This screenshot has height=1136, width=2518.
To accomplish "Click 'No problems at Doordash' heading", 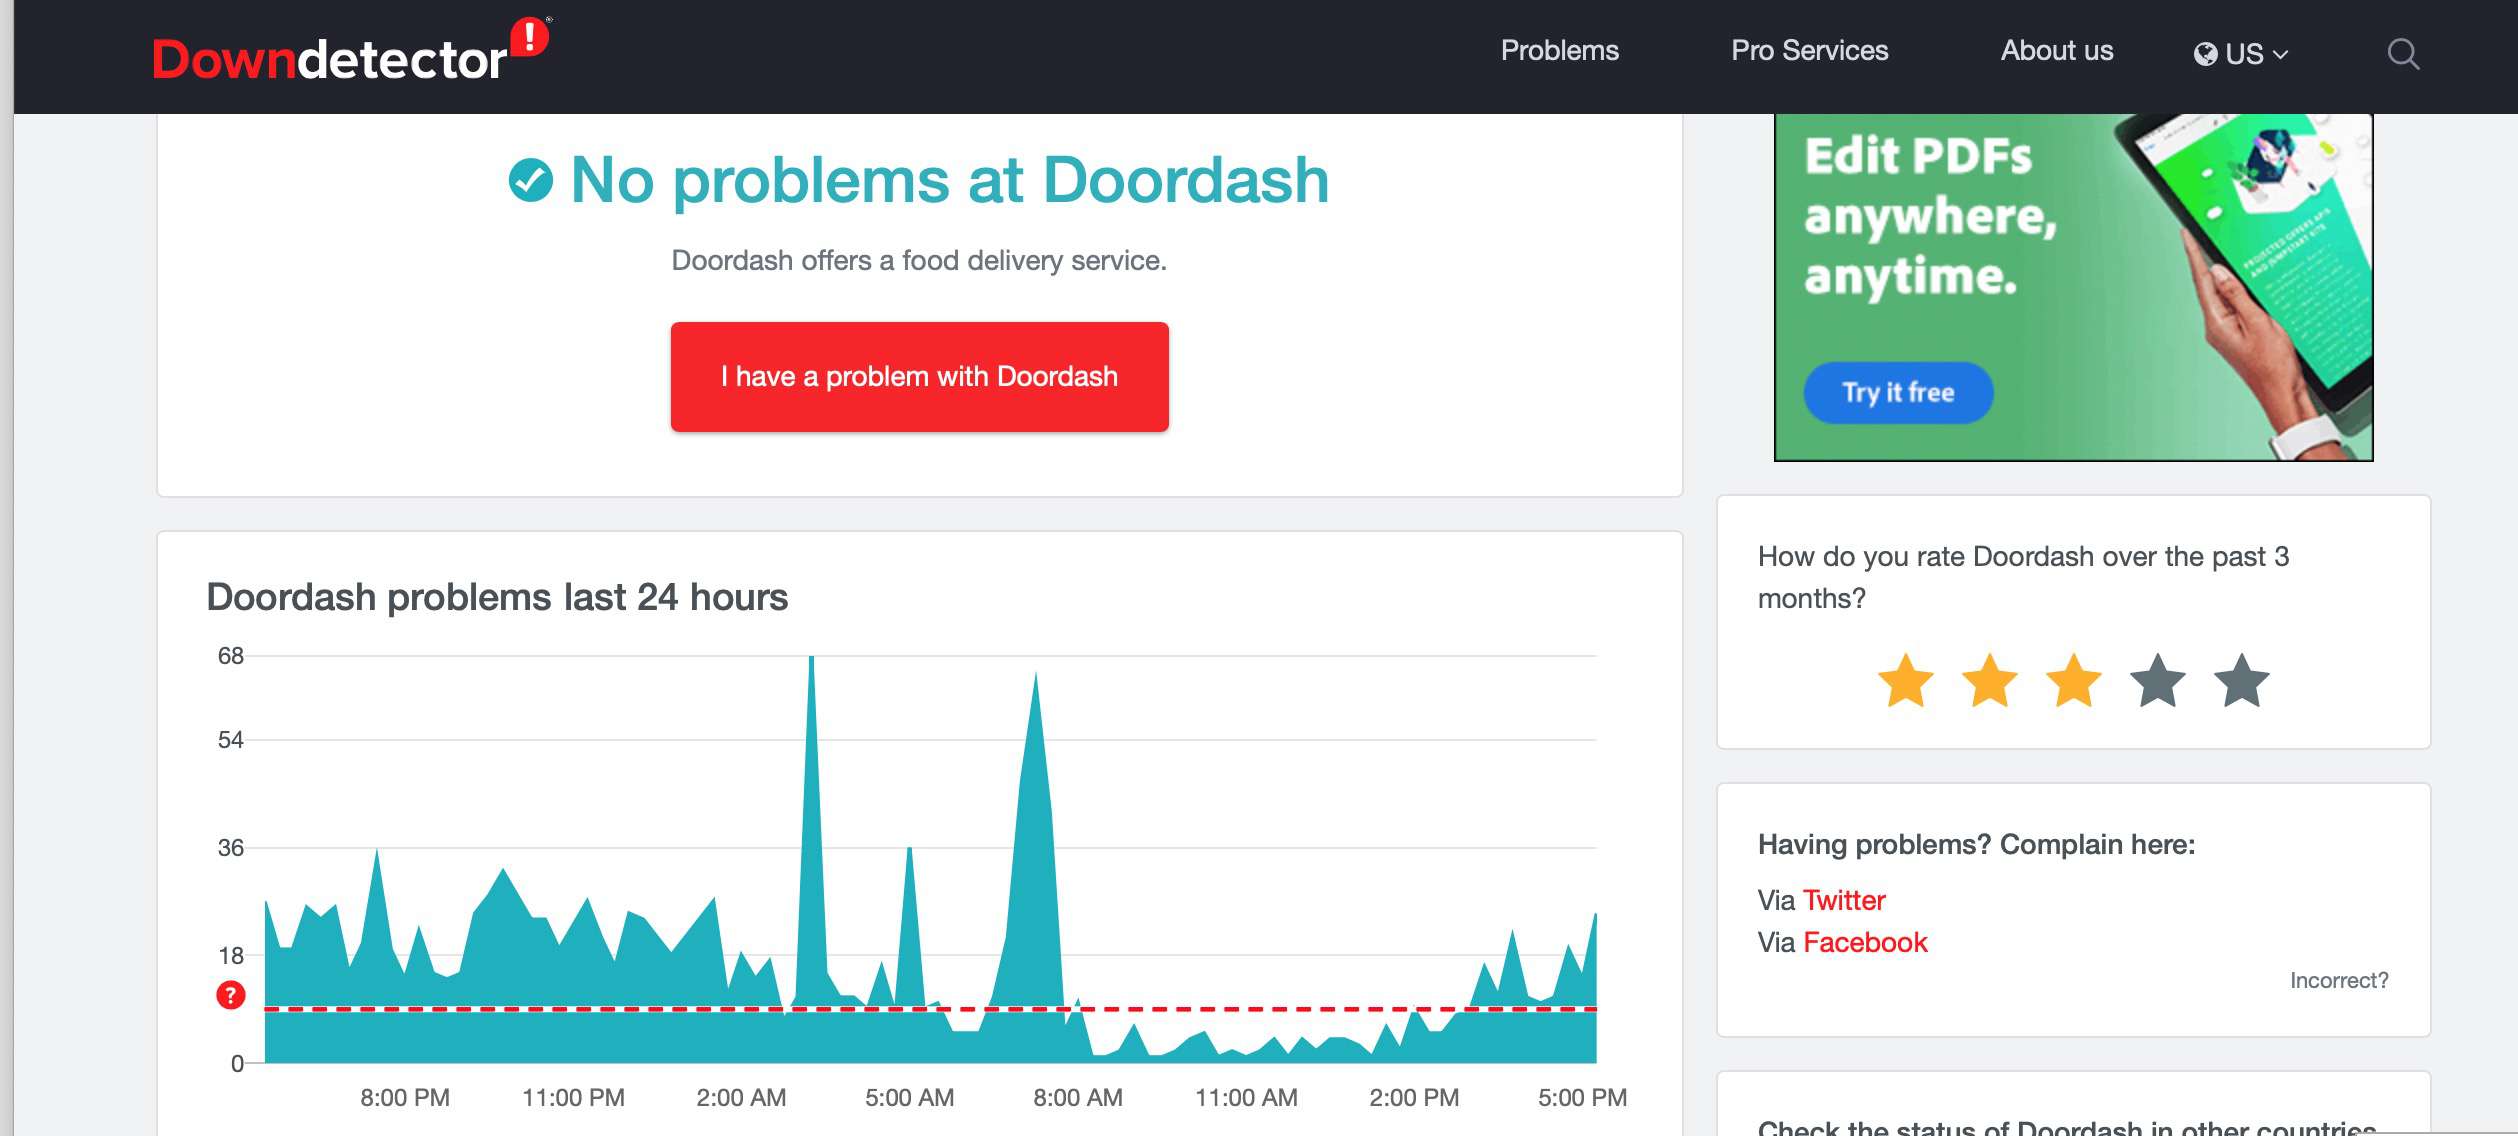I will (x=949, y=180).
